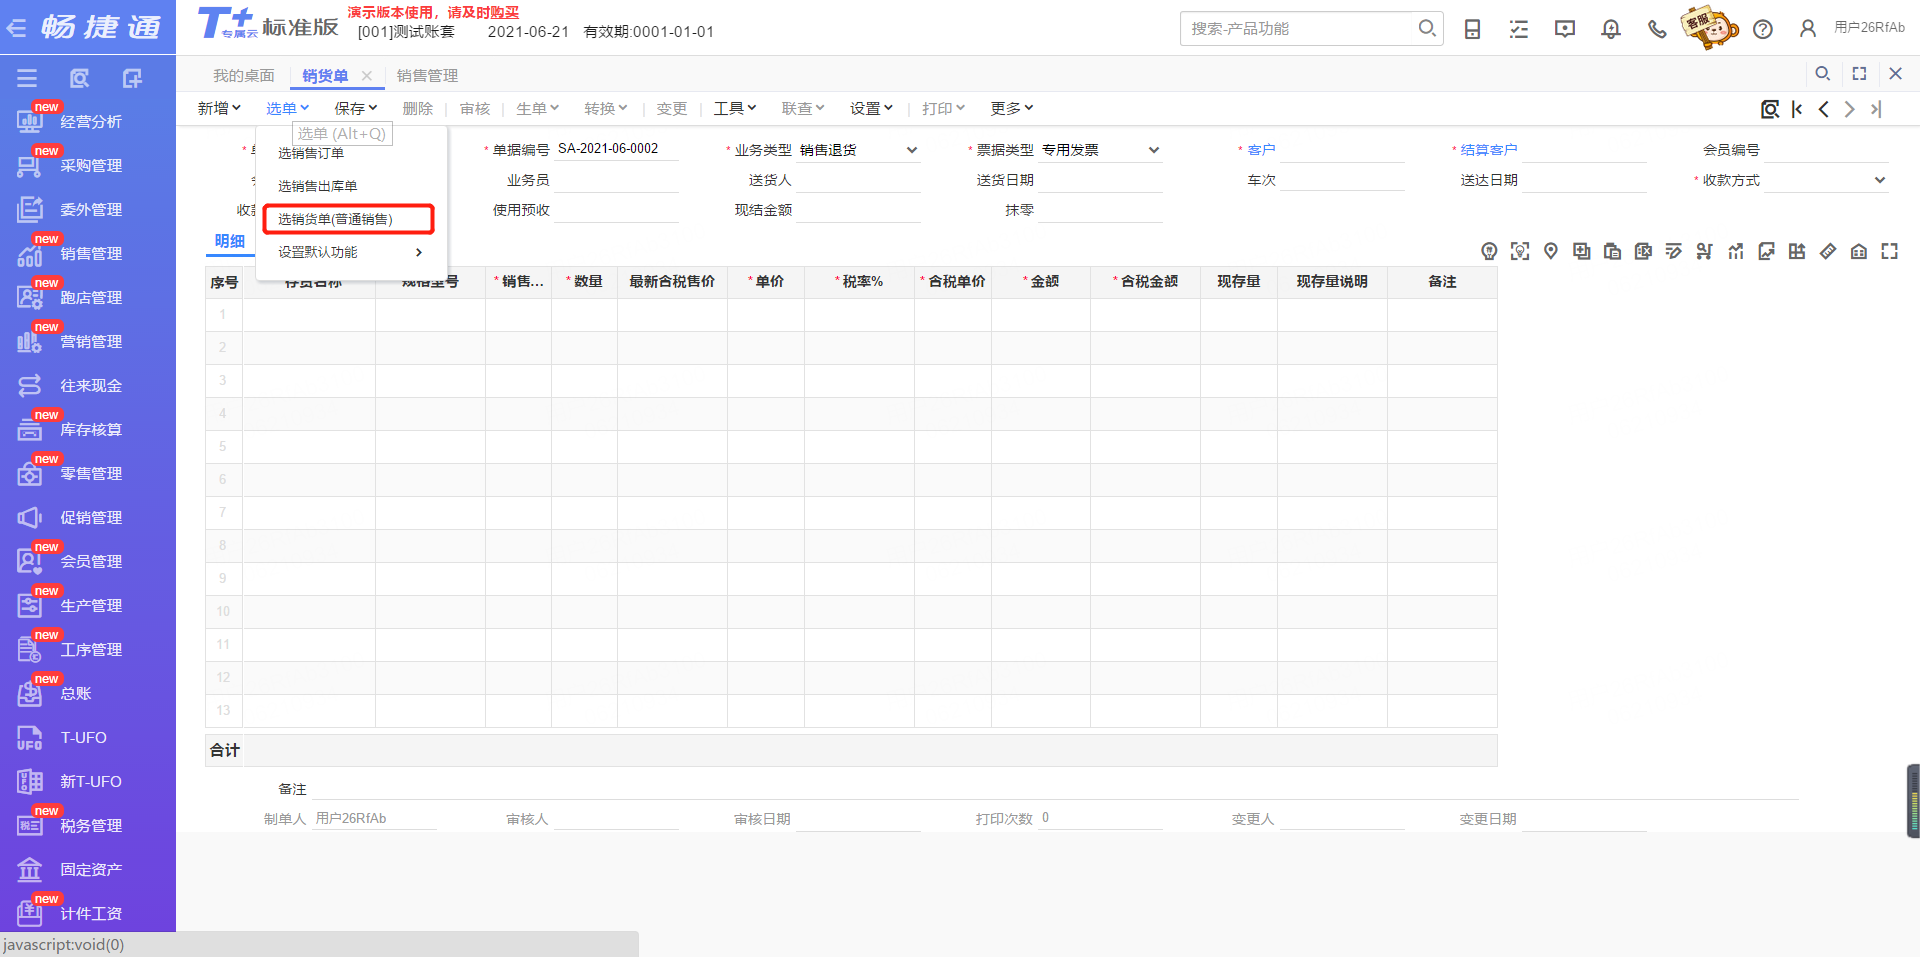Open the 销售管理 sidebar module
Viewport: 1920px width, 957px height.
point(88,254)
